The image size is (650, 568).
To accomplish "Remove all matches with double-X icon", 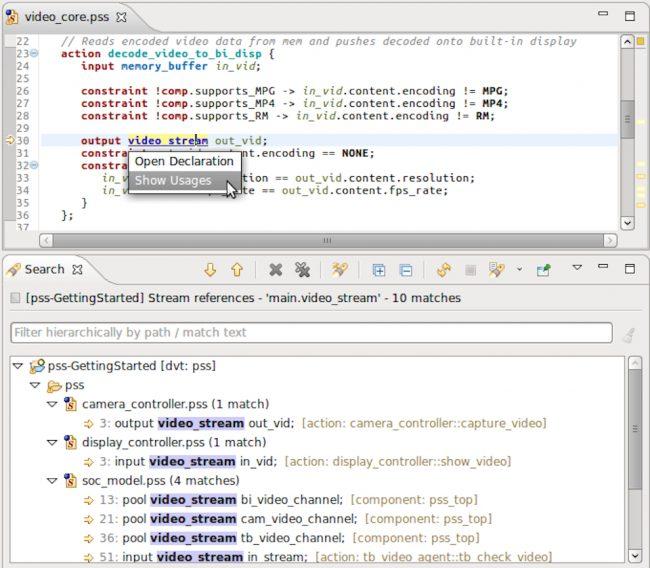I will pos(303,270).
